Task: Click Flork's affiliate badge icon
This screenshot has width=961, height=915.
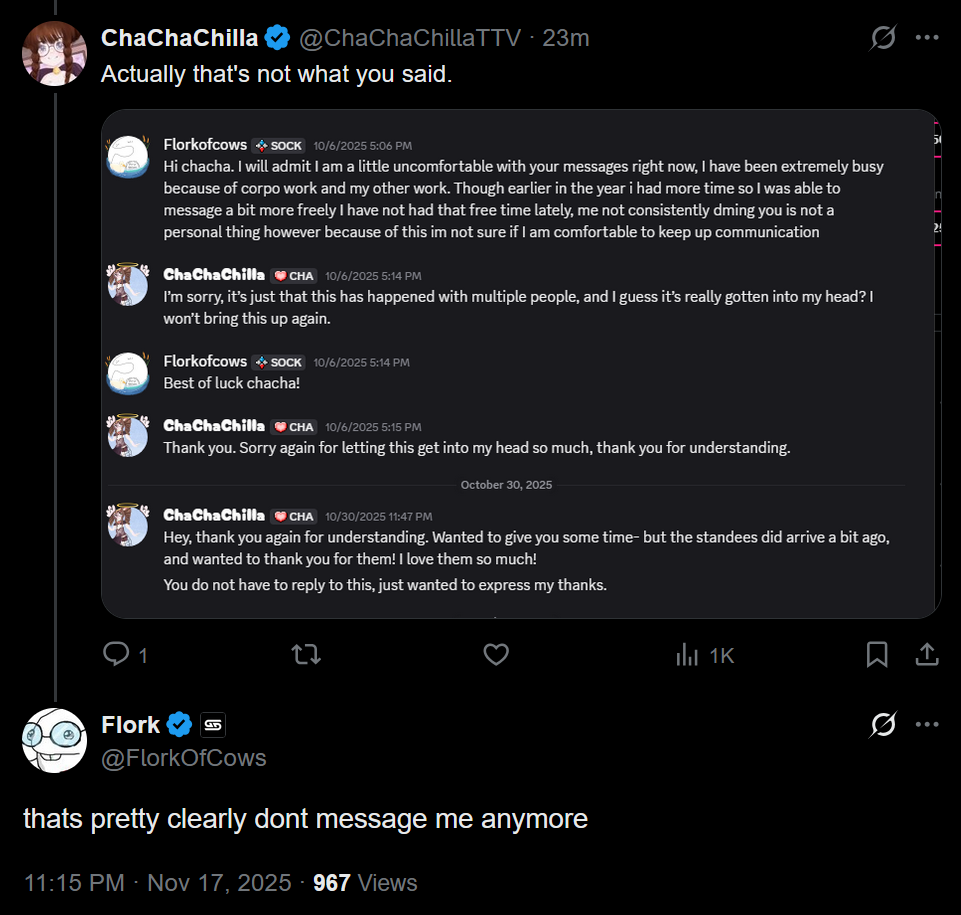Action: (x=213, y=724)
